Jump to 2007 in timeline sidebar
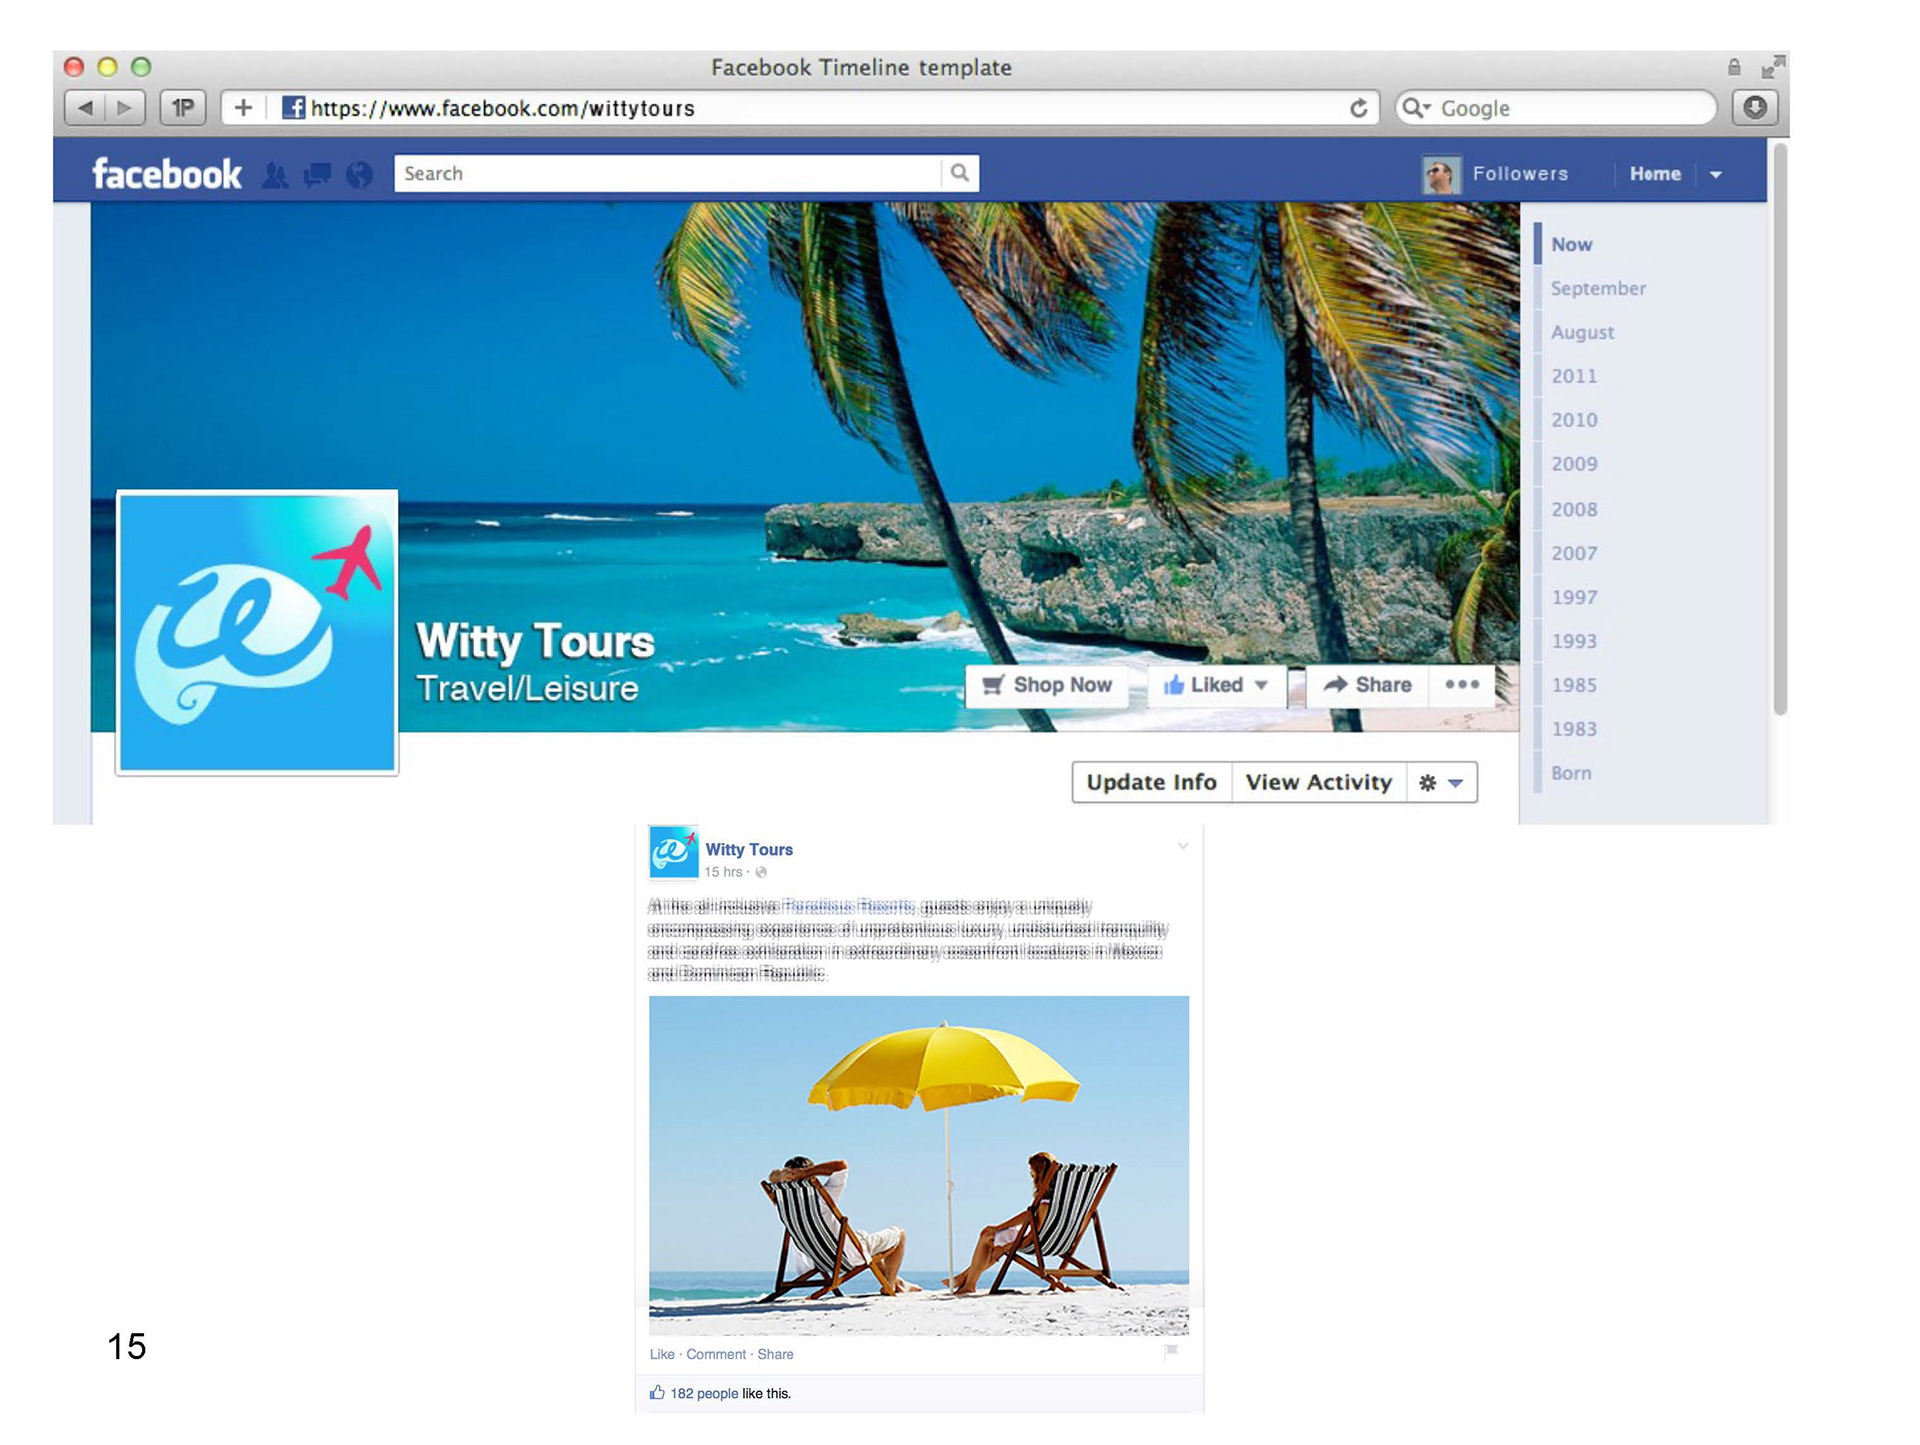Screen dimensions: 1920x1445 (1574, 554)
